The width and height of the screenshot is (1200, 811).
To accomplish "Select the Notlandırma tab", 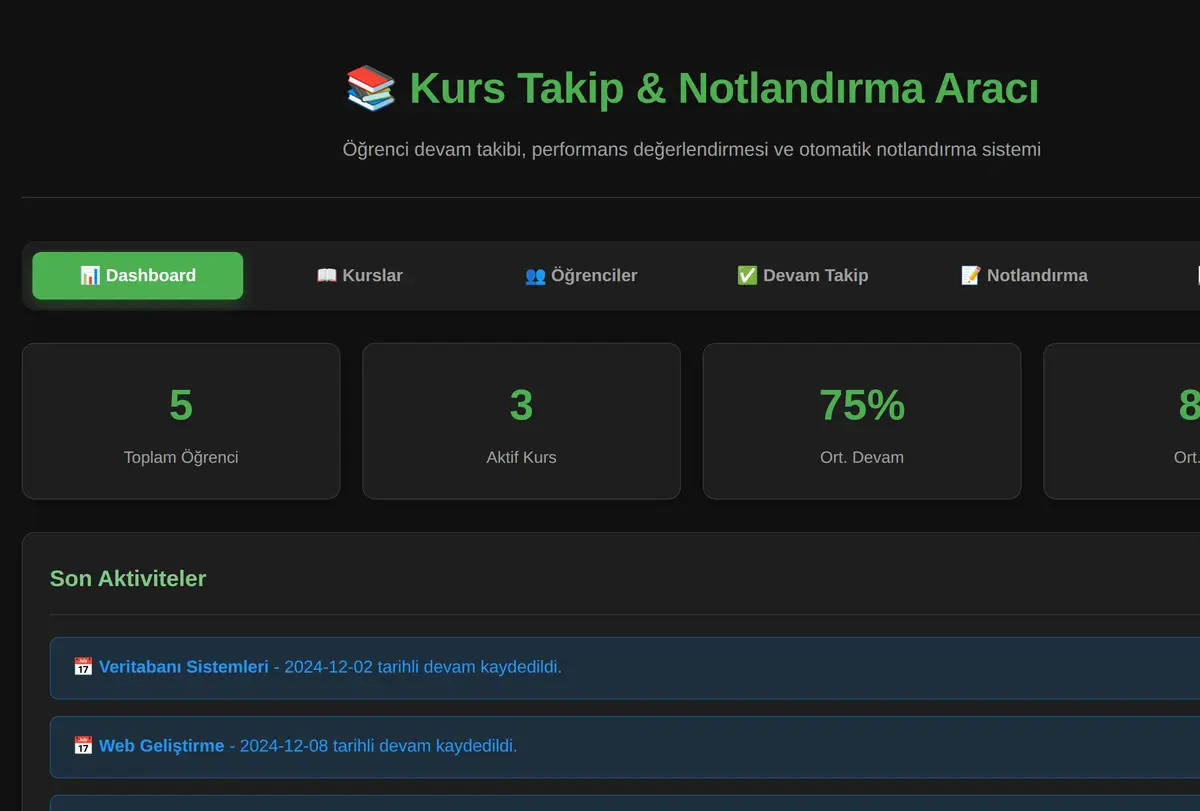I will pos(1024,275).
